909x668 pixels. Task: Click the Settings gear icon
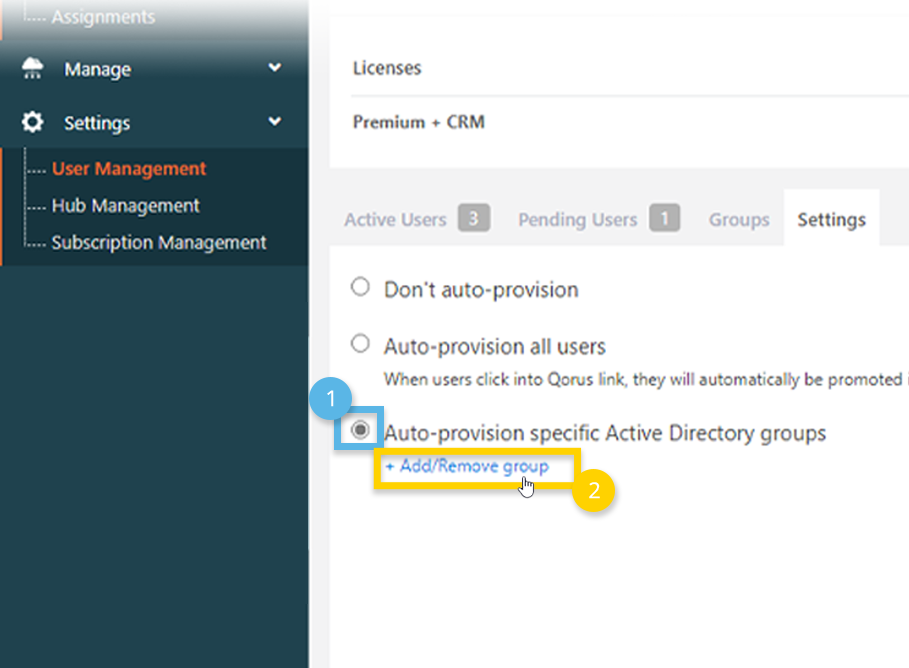click(32, 122)
